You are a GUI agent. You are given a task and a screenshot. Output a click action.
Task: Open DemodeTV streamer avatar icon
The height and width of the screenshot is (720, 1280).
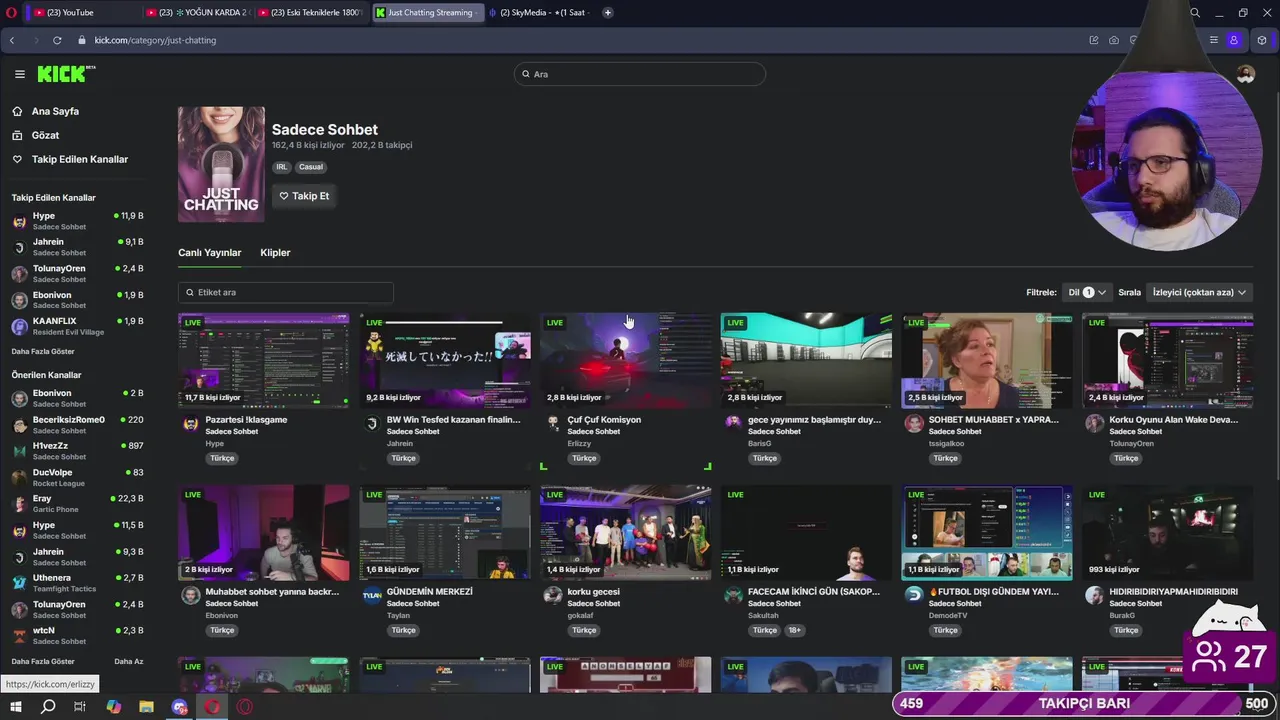(913, 594)
